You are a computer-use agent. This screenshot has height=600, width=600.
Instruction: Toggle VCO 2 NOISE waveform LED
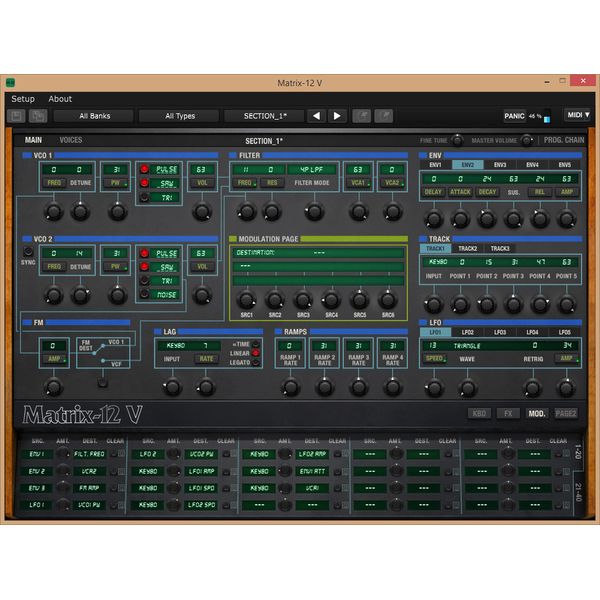click(144, 294)
